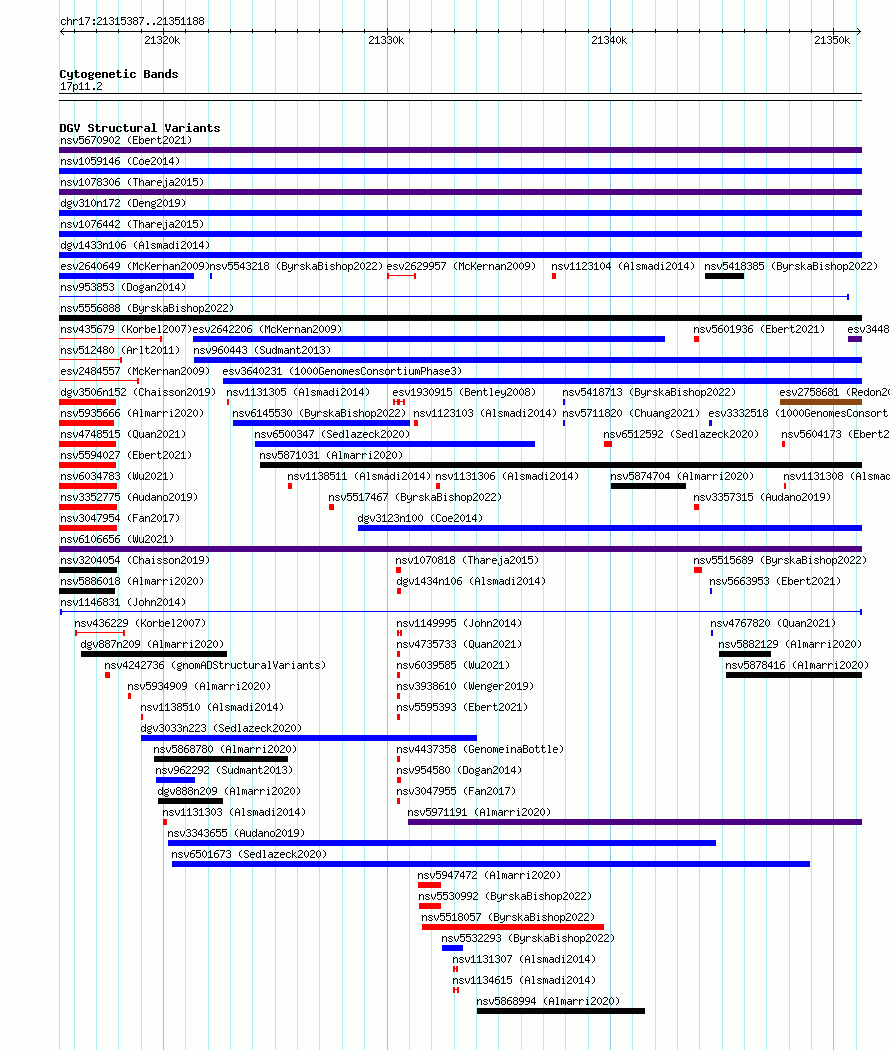The width and height of the screenshot is (890, 1050).
Task: Open nsv3357315 (Audano2019) label
Action: pyautogui.click(x=762, y=498)
